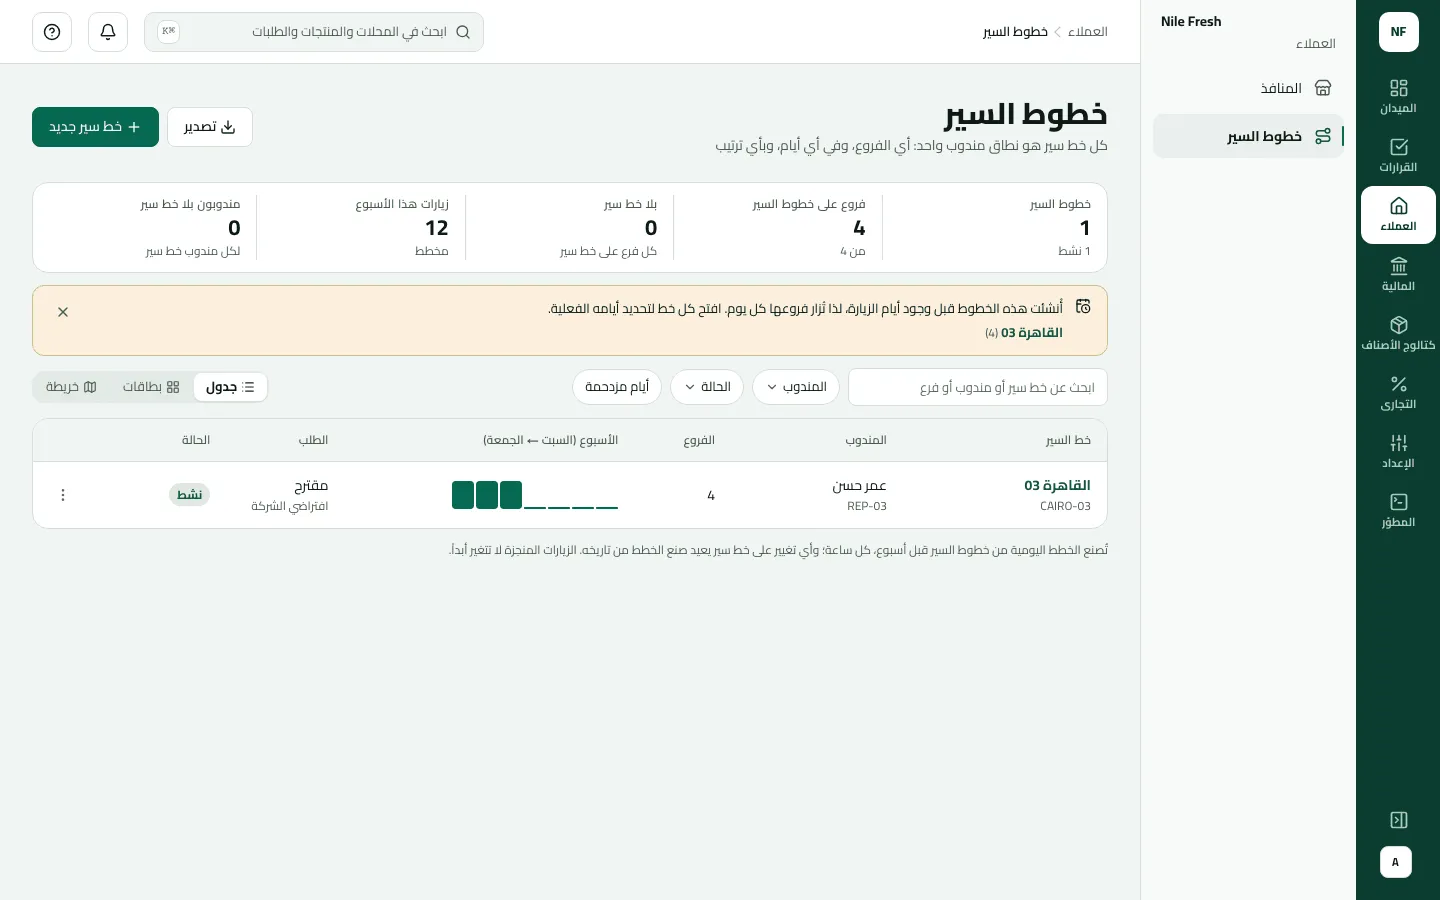Click عمر حسن rep name cell
The image size is (1440, 900).
pyautogui.click(x=860, y=485)
